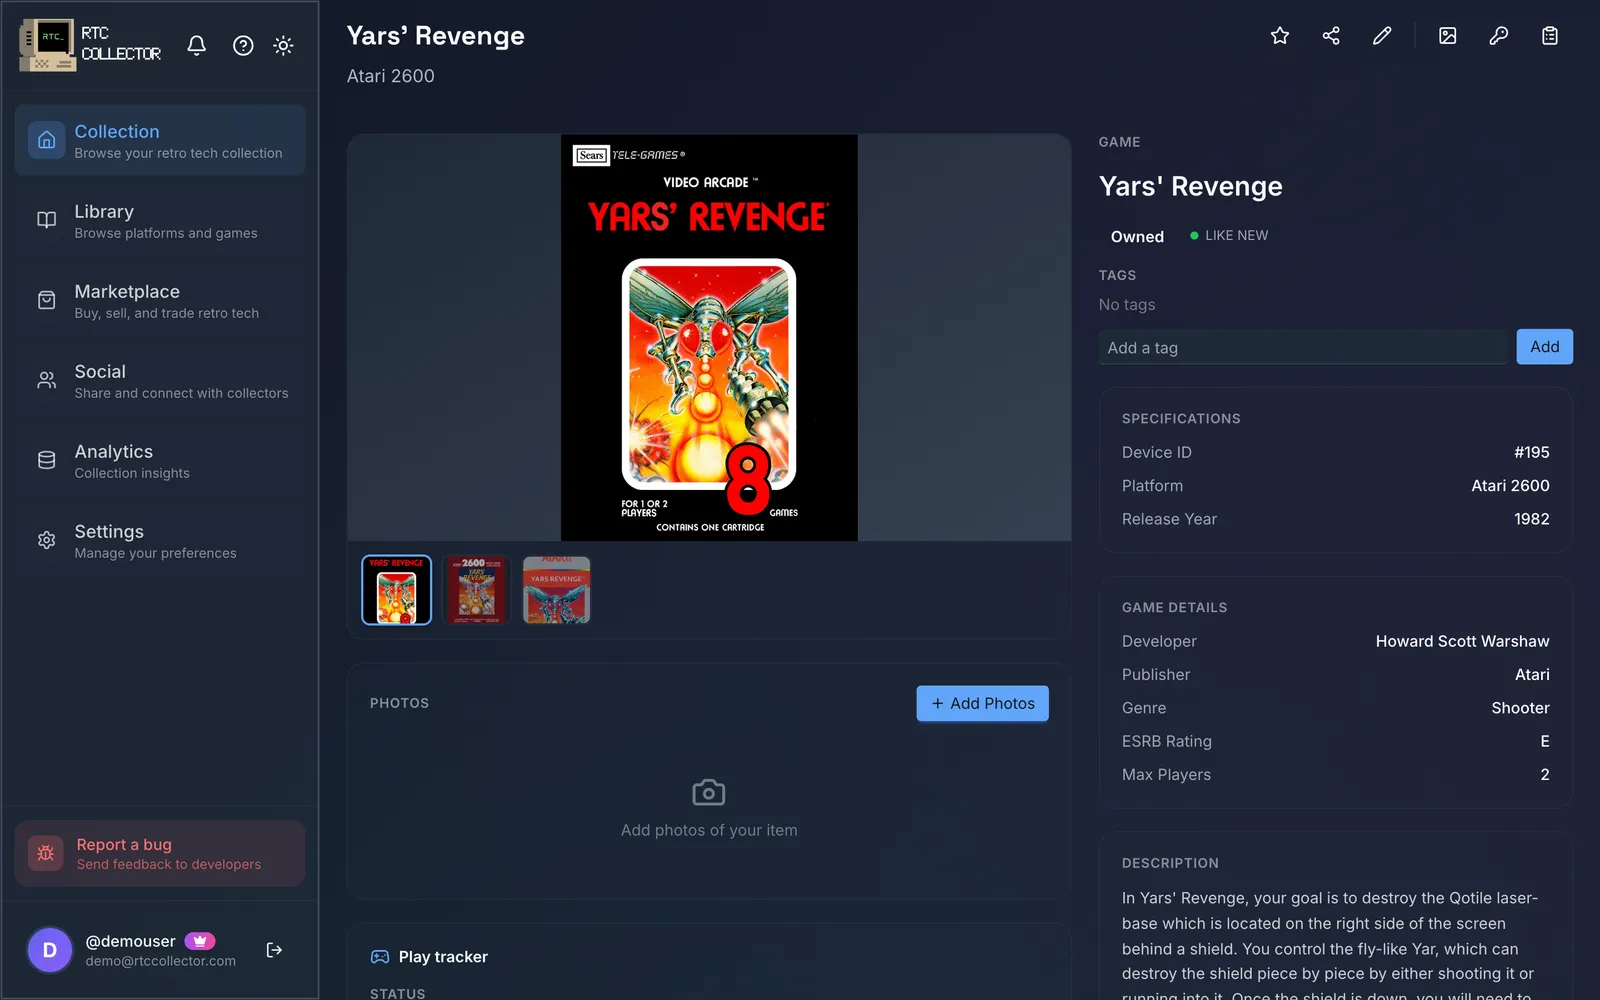Viewport: 1600px width, 1000px height.
Task: Click the Add Photos button
Action: point(983,703)
